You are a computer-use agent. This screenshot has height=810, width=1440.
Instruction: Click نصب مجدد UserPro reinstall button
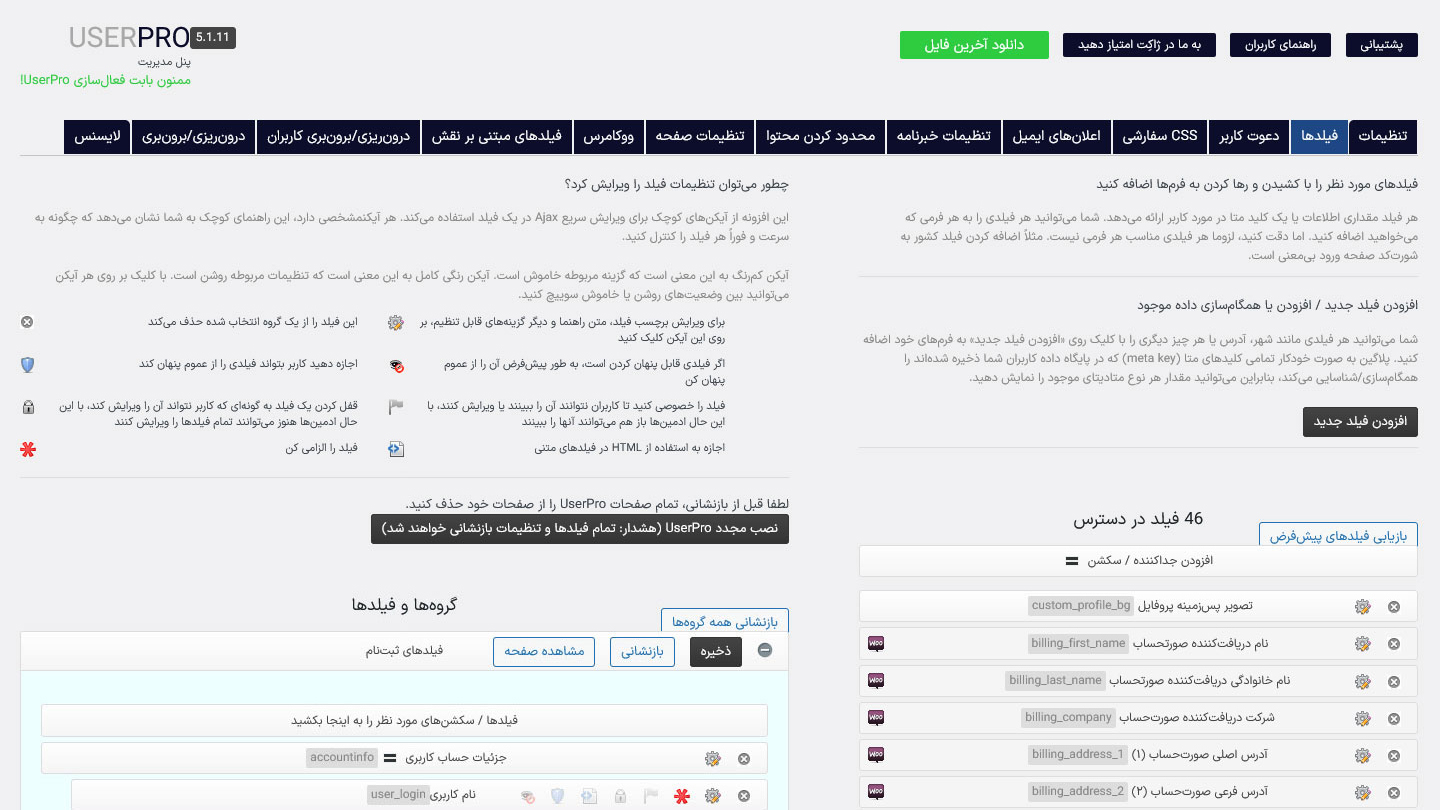tap(580, 529)
